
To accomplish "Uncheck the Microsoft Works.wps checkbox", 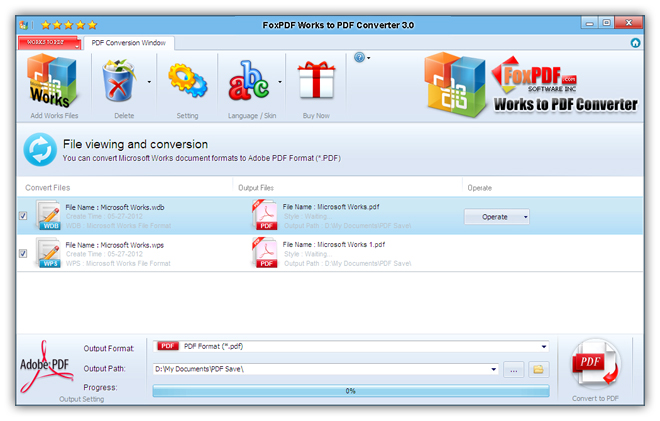I will 23,253.
